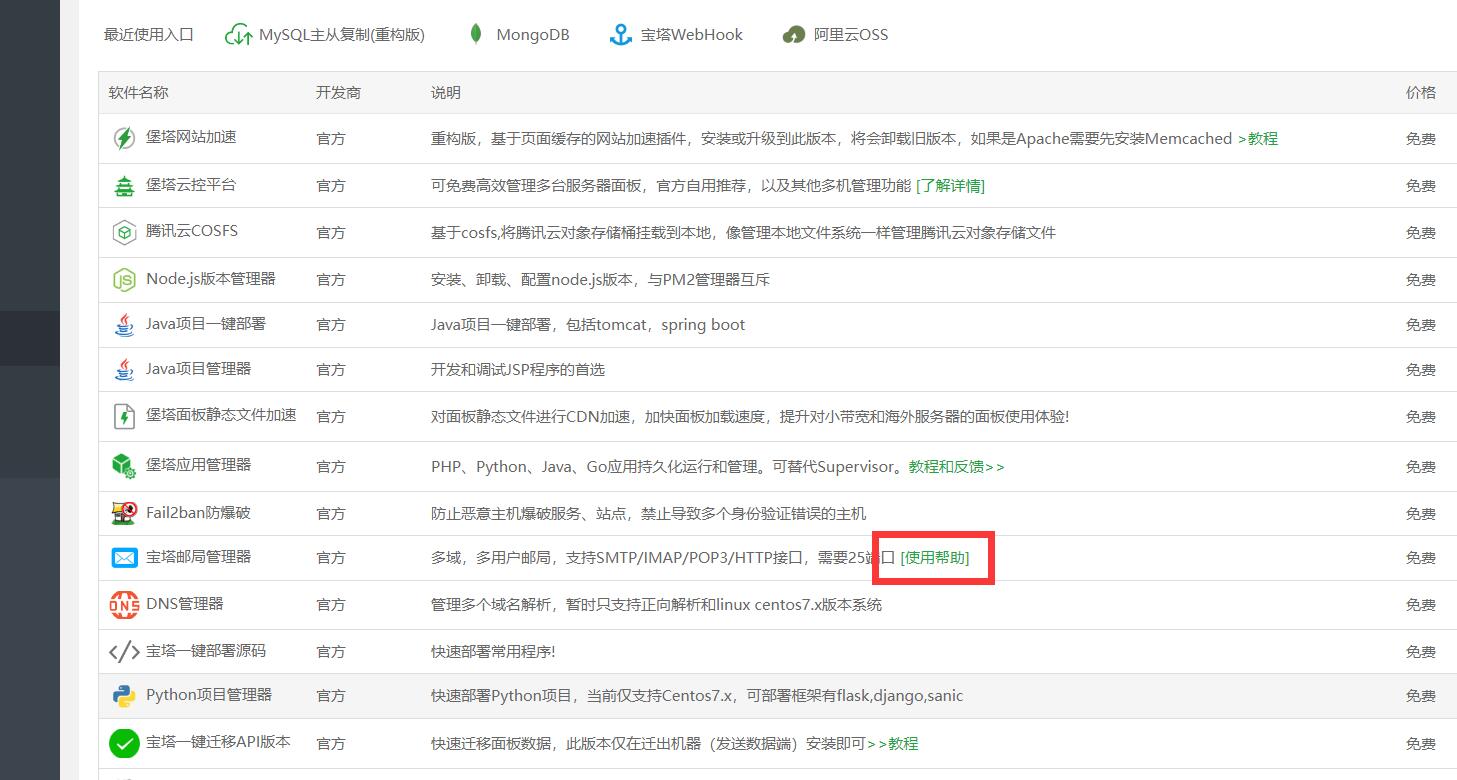This screenshot has height=780, width=1457.
Task: Click the Fail2ban防爆破 icon
Action: click(x=124, y=513)
